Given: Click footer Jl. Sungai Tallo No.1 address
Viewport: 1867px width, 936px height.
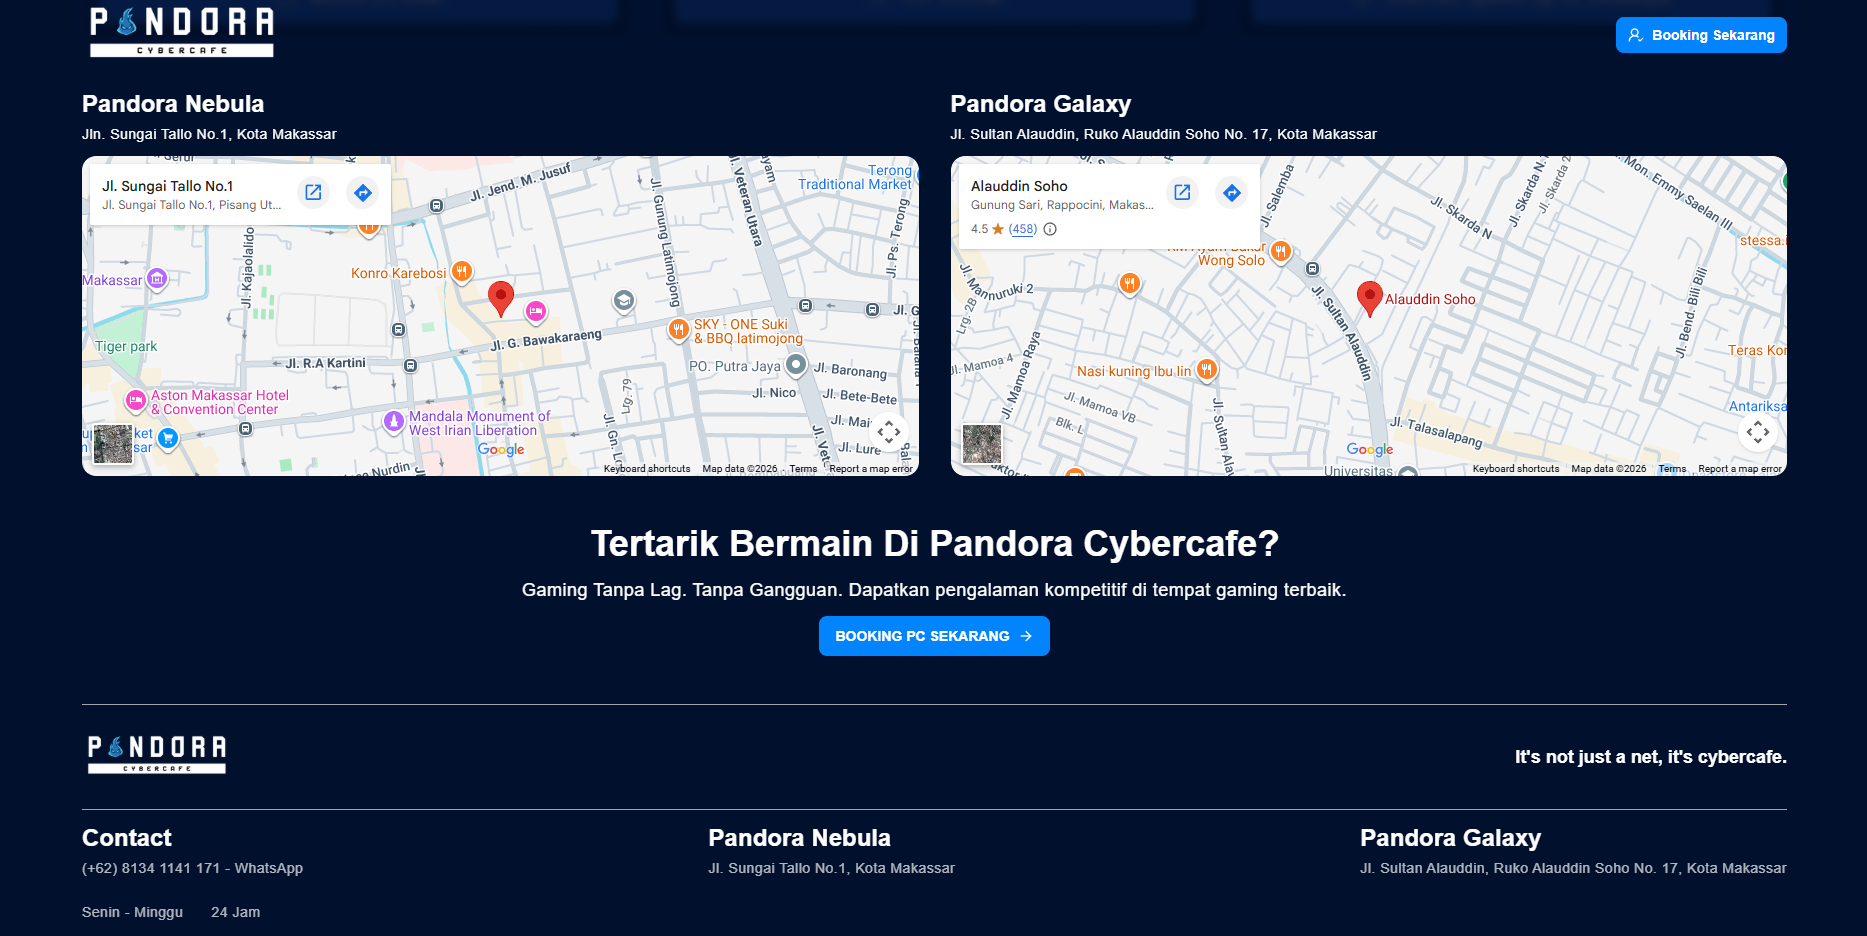Looking at the screenshot, I should [831, 868].
